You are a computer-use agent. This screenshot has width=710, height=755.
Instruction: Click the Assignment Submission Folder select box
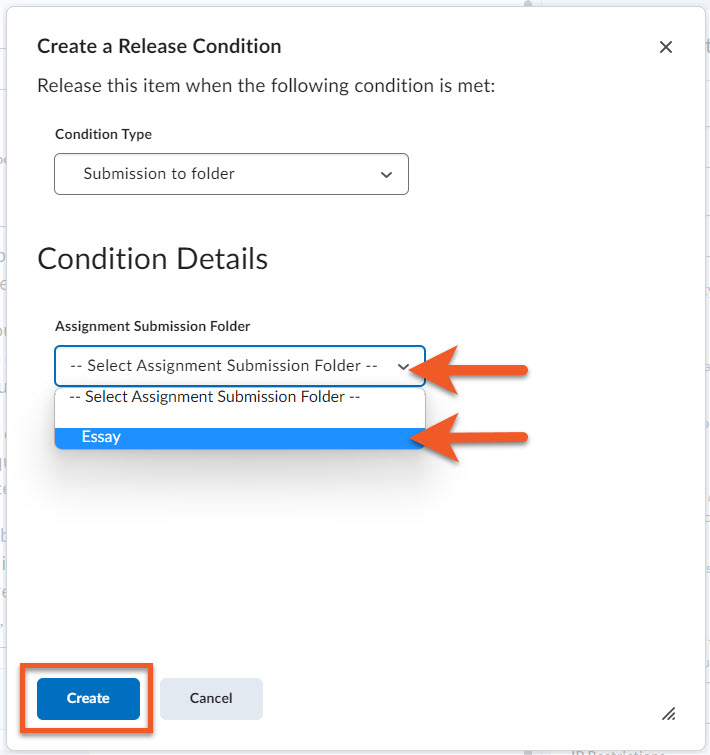[230, 366]
